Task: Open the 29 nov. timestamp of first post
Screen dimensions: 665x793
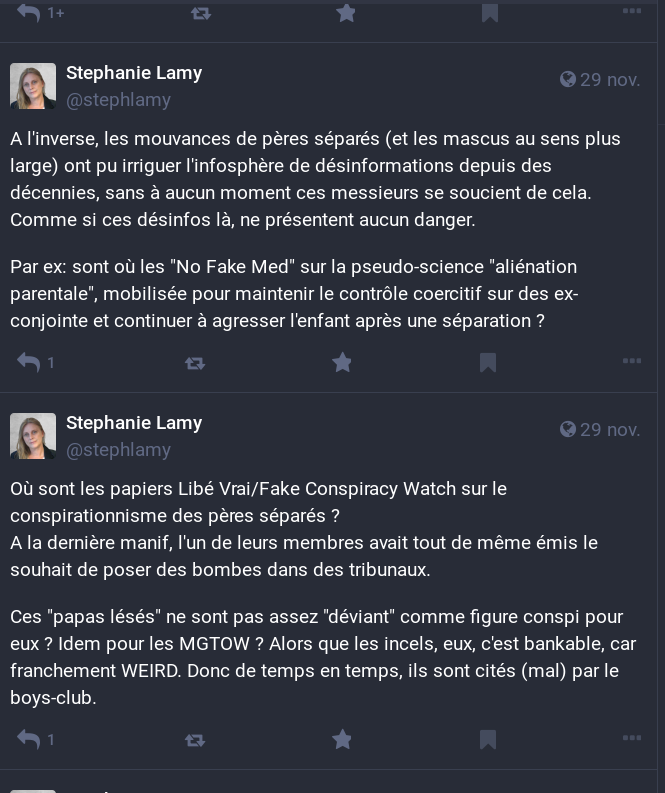Action: (600, 79)
